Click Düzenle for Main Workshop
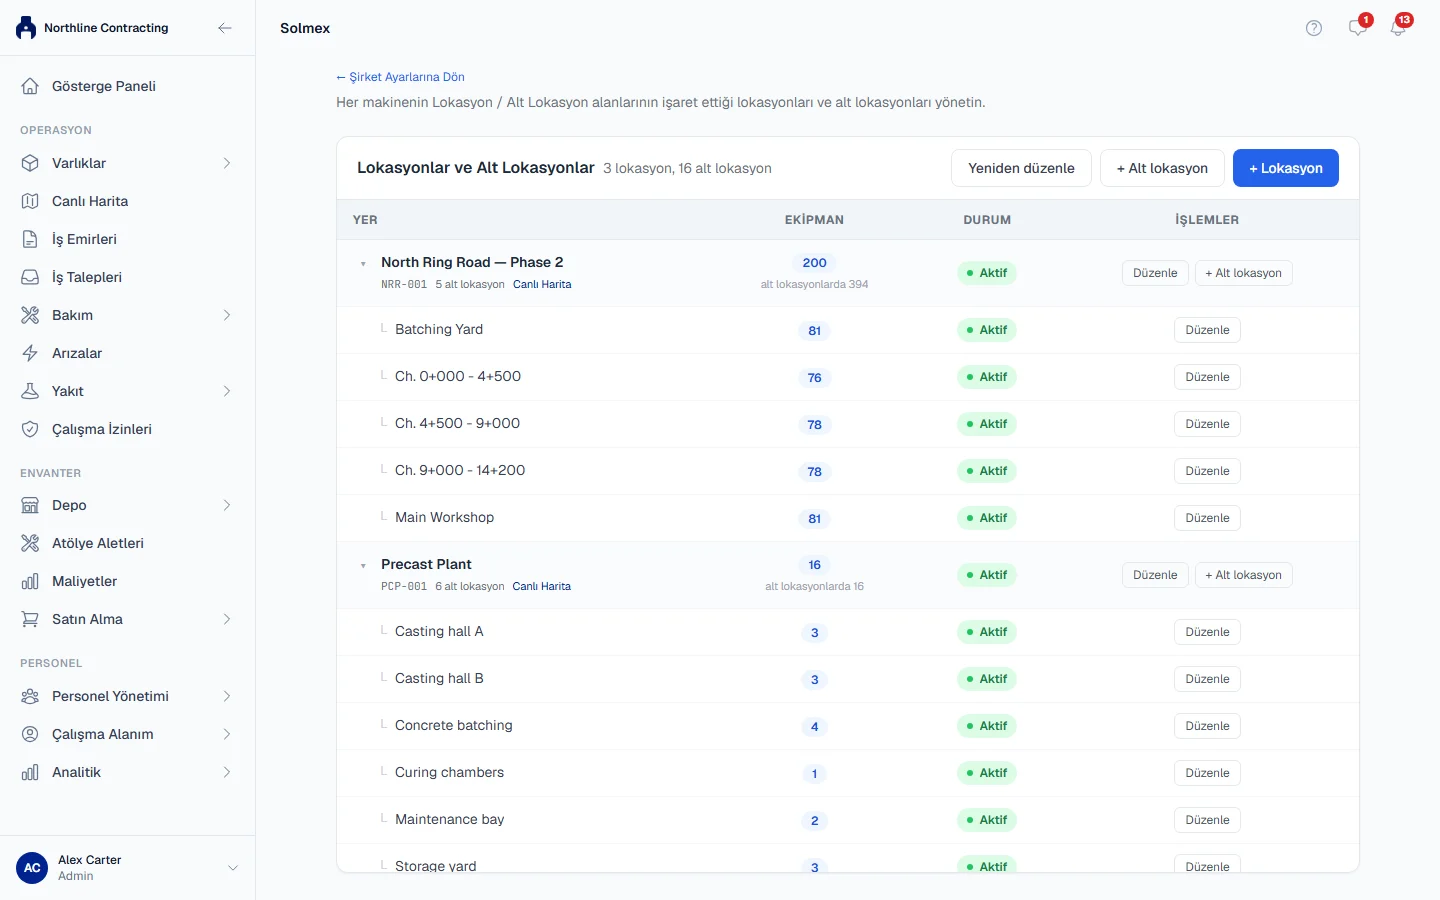This screenshot has height=900, width=1440. 1207,518
